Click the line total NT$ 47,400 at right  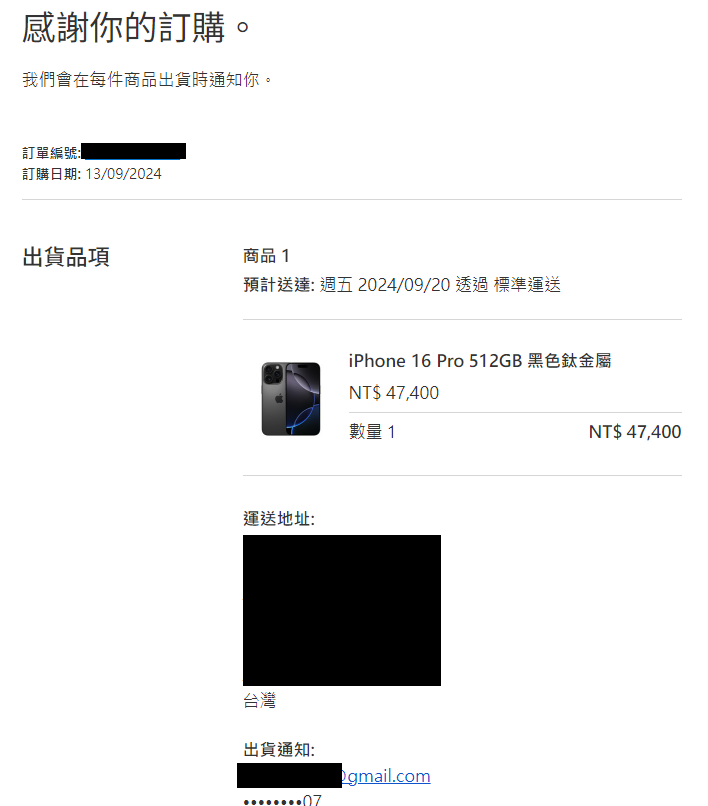[635, 432]
